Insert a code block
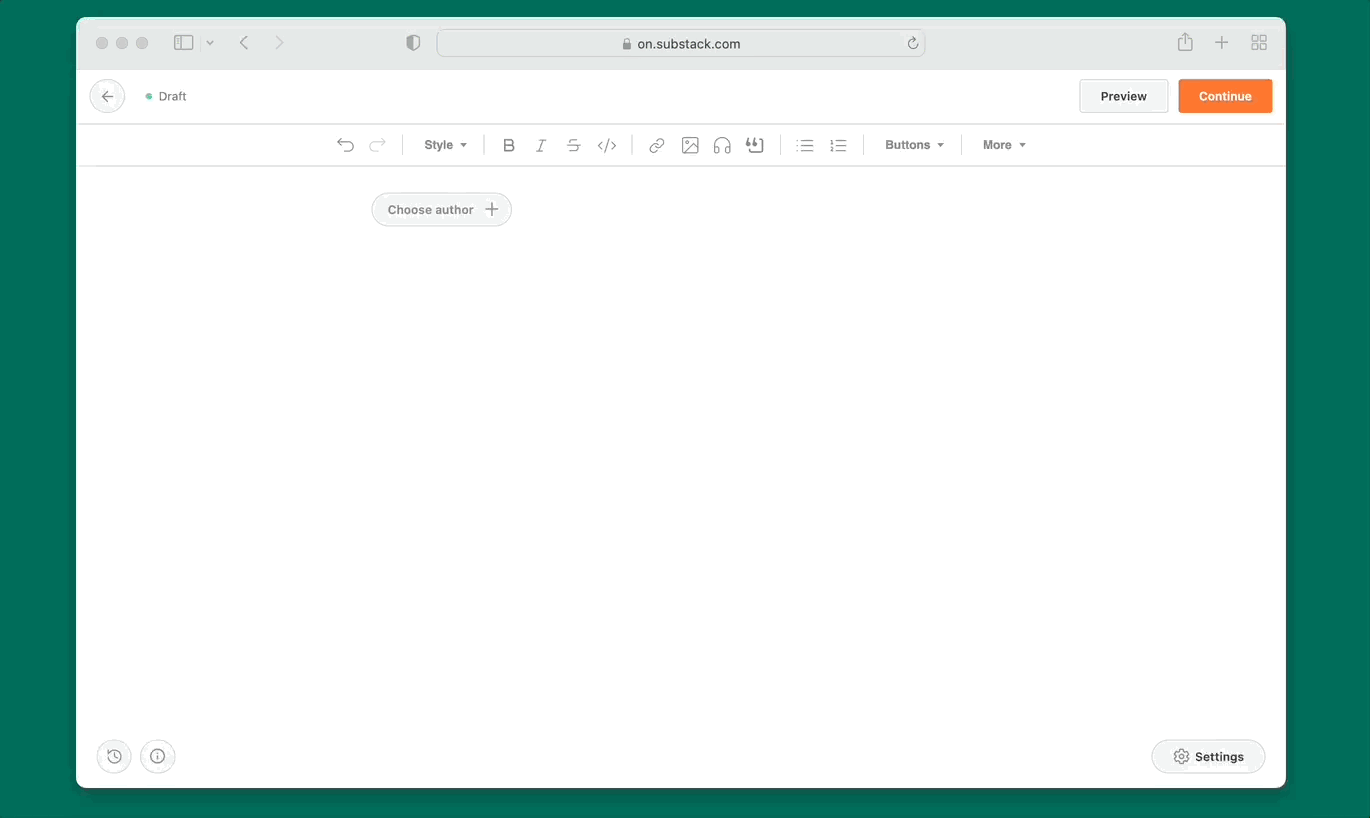Screen dimensions: 1370x818 (607, 145)
